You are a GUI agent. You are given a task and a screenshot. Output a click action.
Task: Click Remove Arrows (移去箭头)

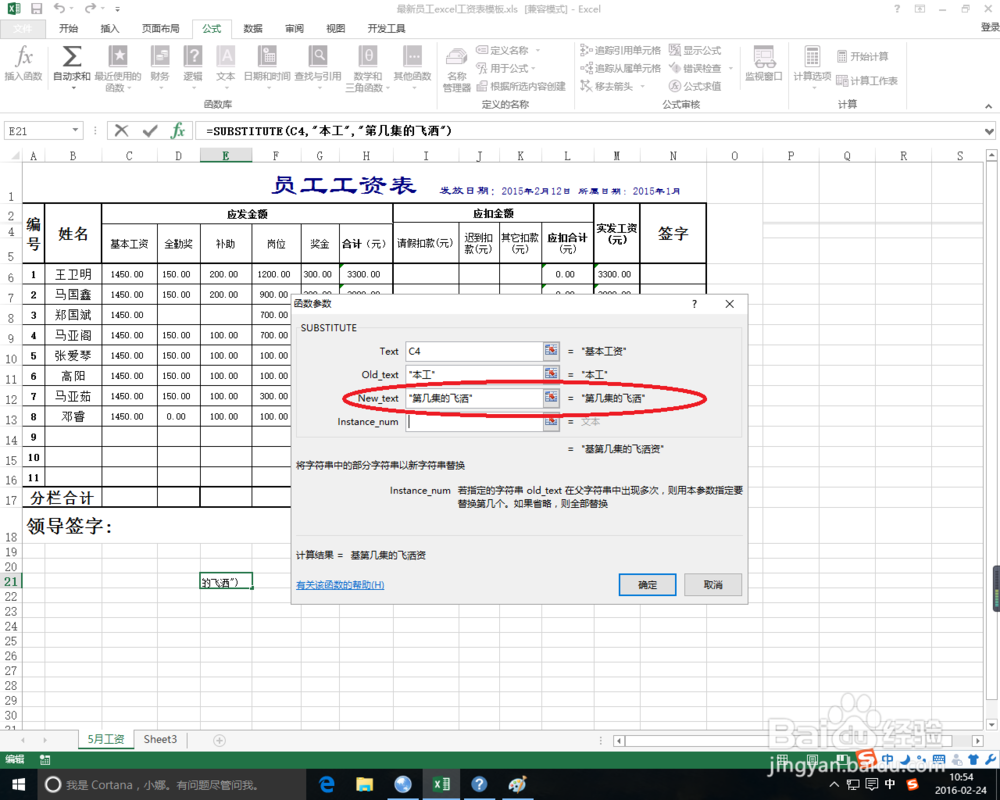coord(612,86)
